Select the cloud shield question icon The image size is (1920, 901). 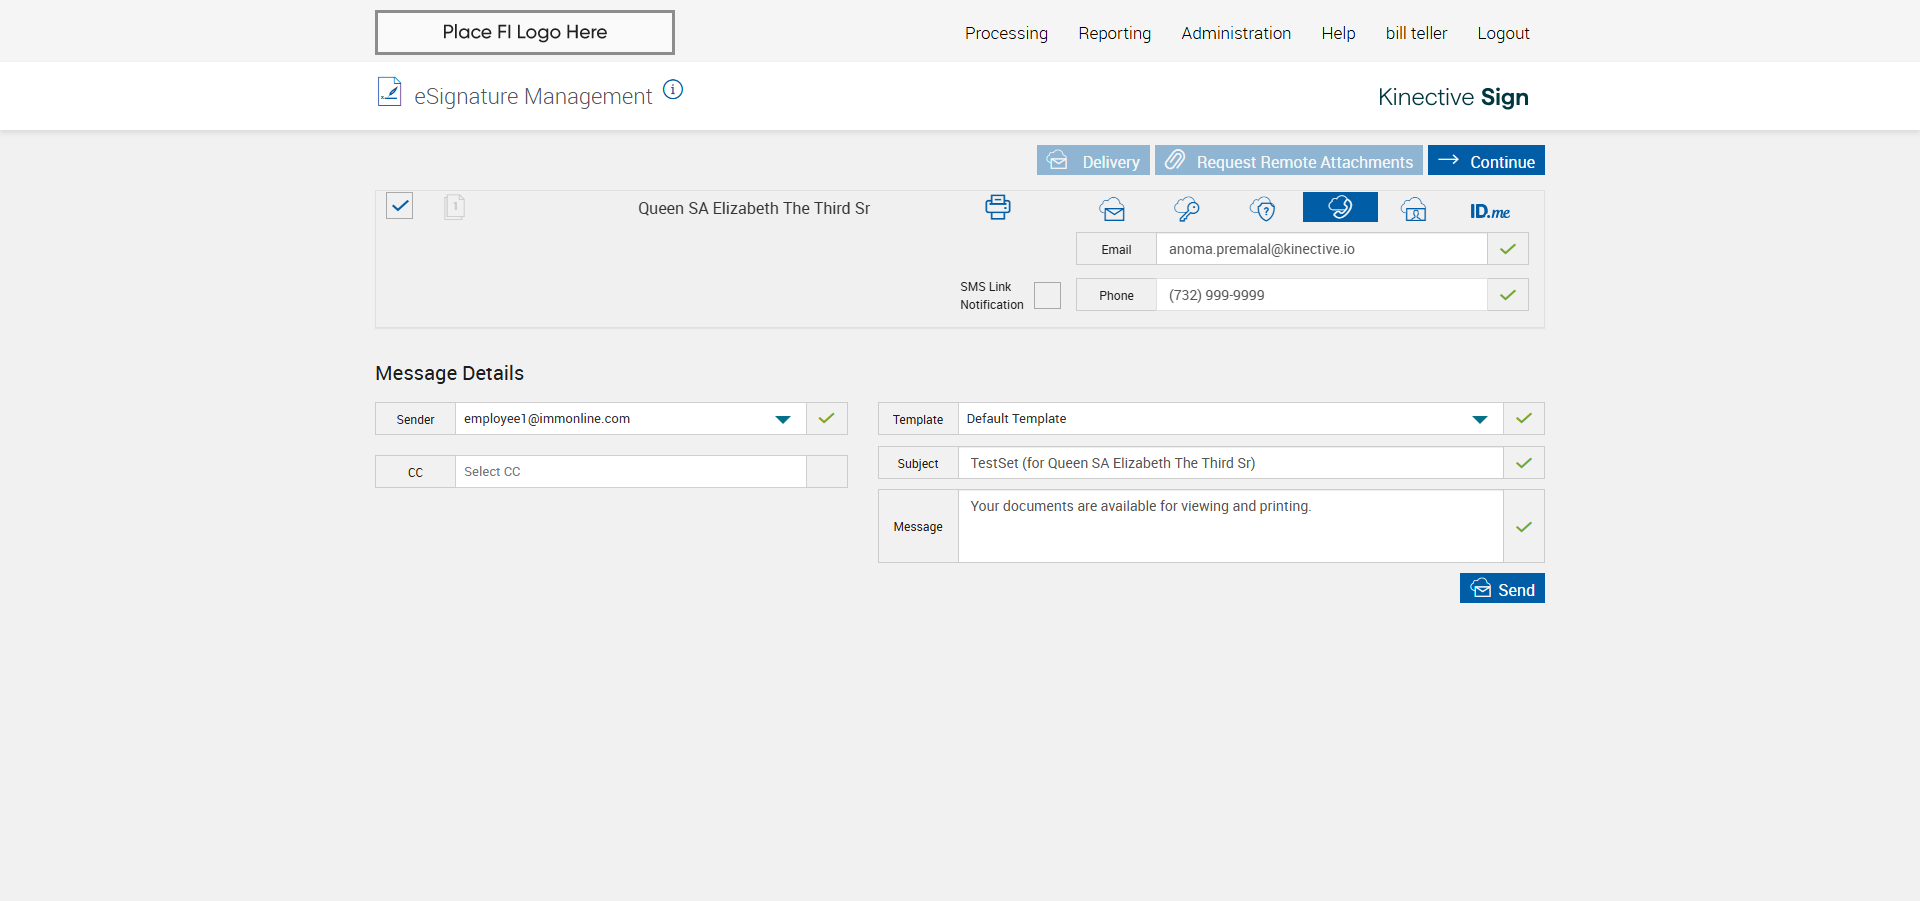point(1263,209)
